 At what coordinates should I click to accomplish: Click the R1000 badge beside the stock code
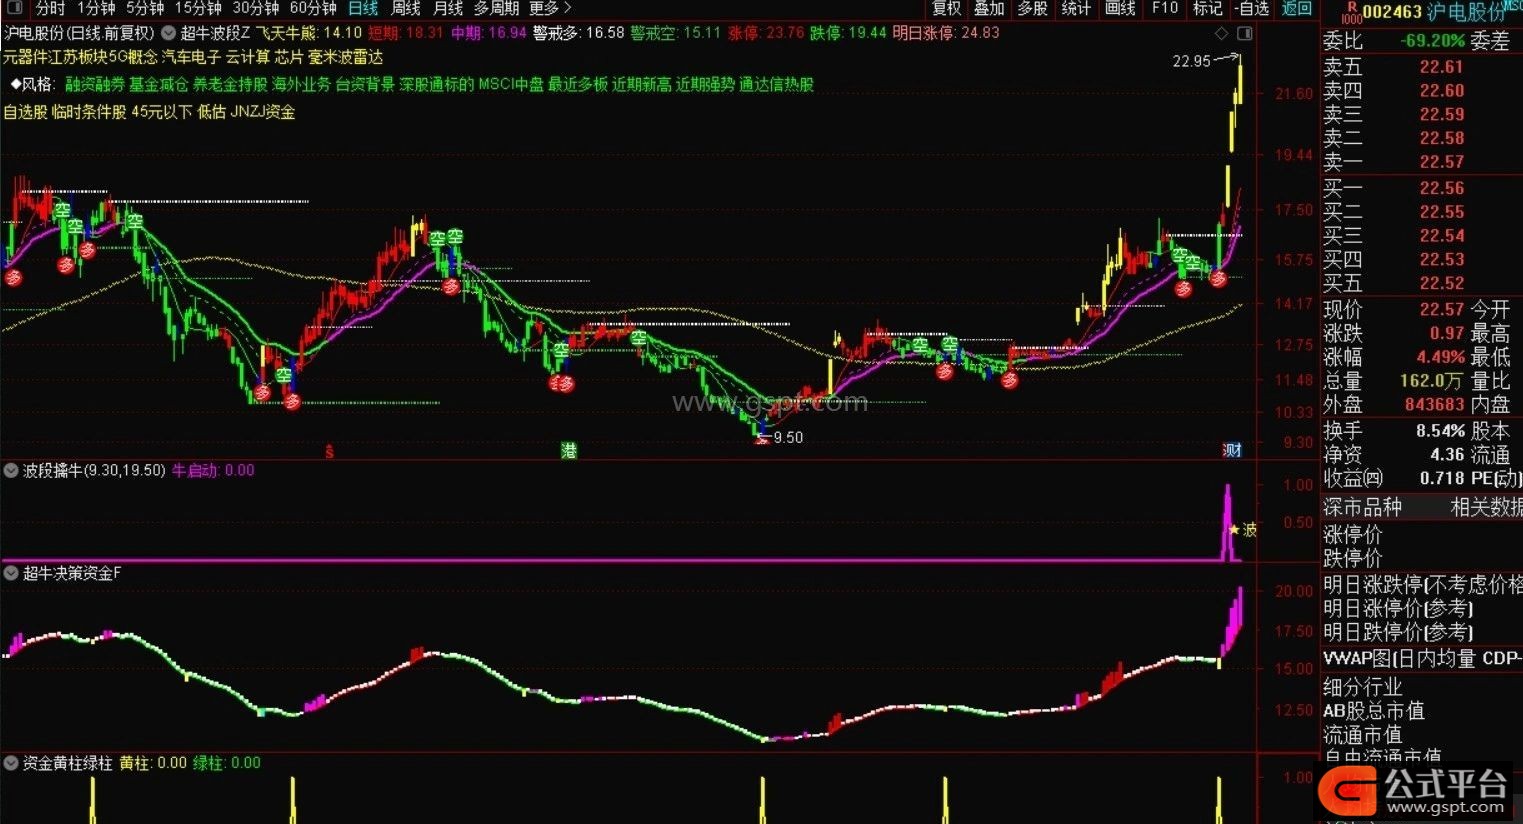pyautogui.click(x=1350, y=12)
